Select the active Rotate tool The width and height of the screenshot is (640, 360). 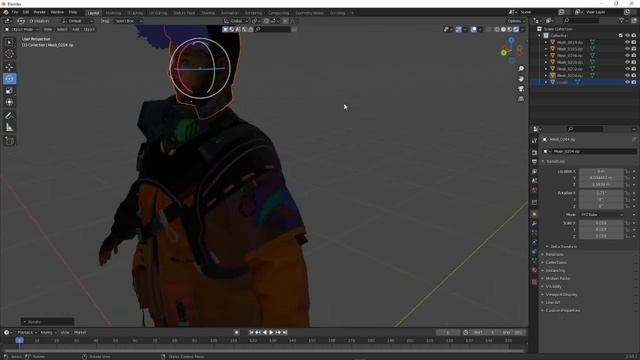pyautogui.click(x=9, y=78)
